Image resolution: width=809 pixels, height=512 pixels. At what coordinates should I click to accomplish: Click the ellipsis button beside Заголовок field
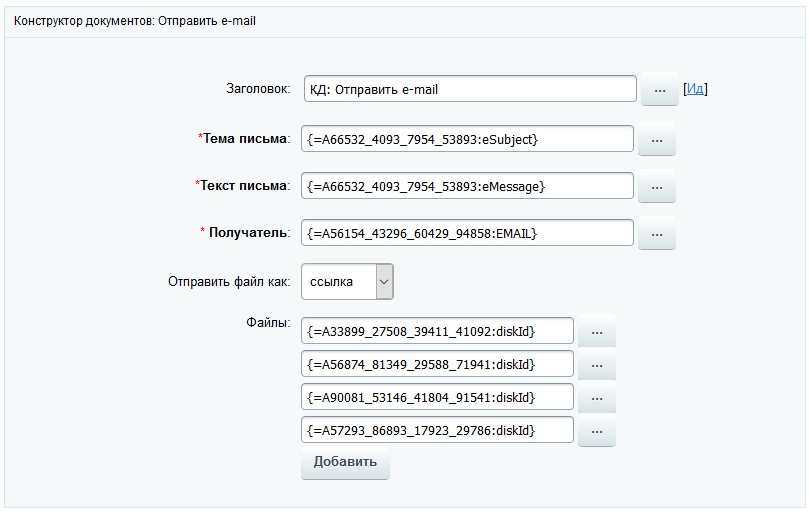click(659, 90)
